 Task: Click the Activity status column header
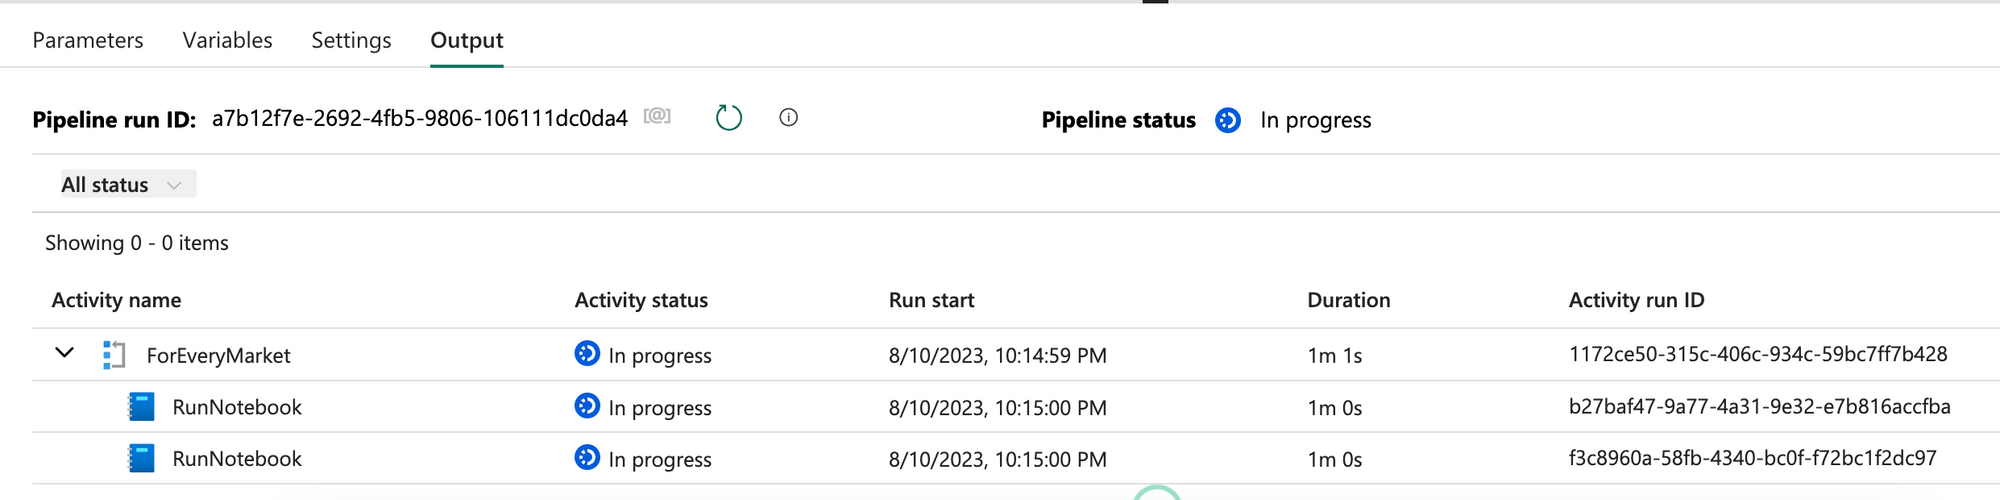(x=641, y=300)
